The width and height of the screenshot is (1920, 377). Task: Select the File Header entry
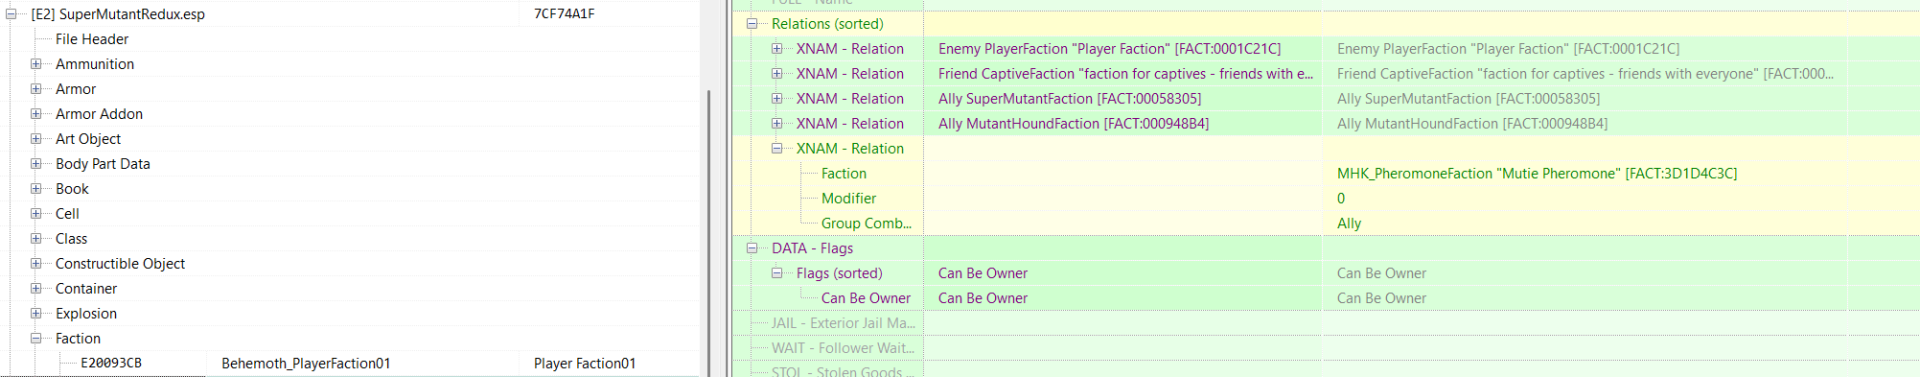pyautogui.click(x=92, y=39)
